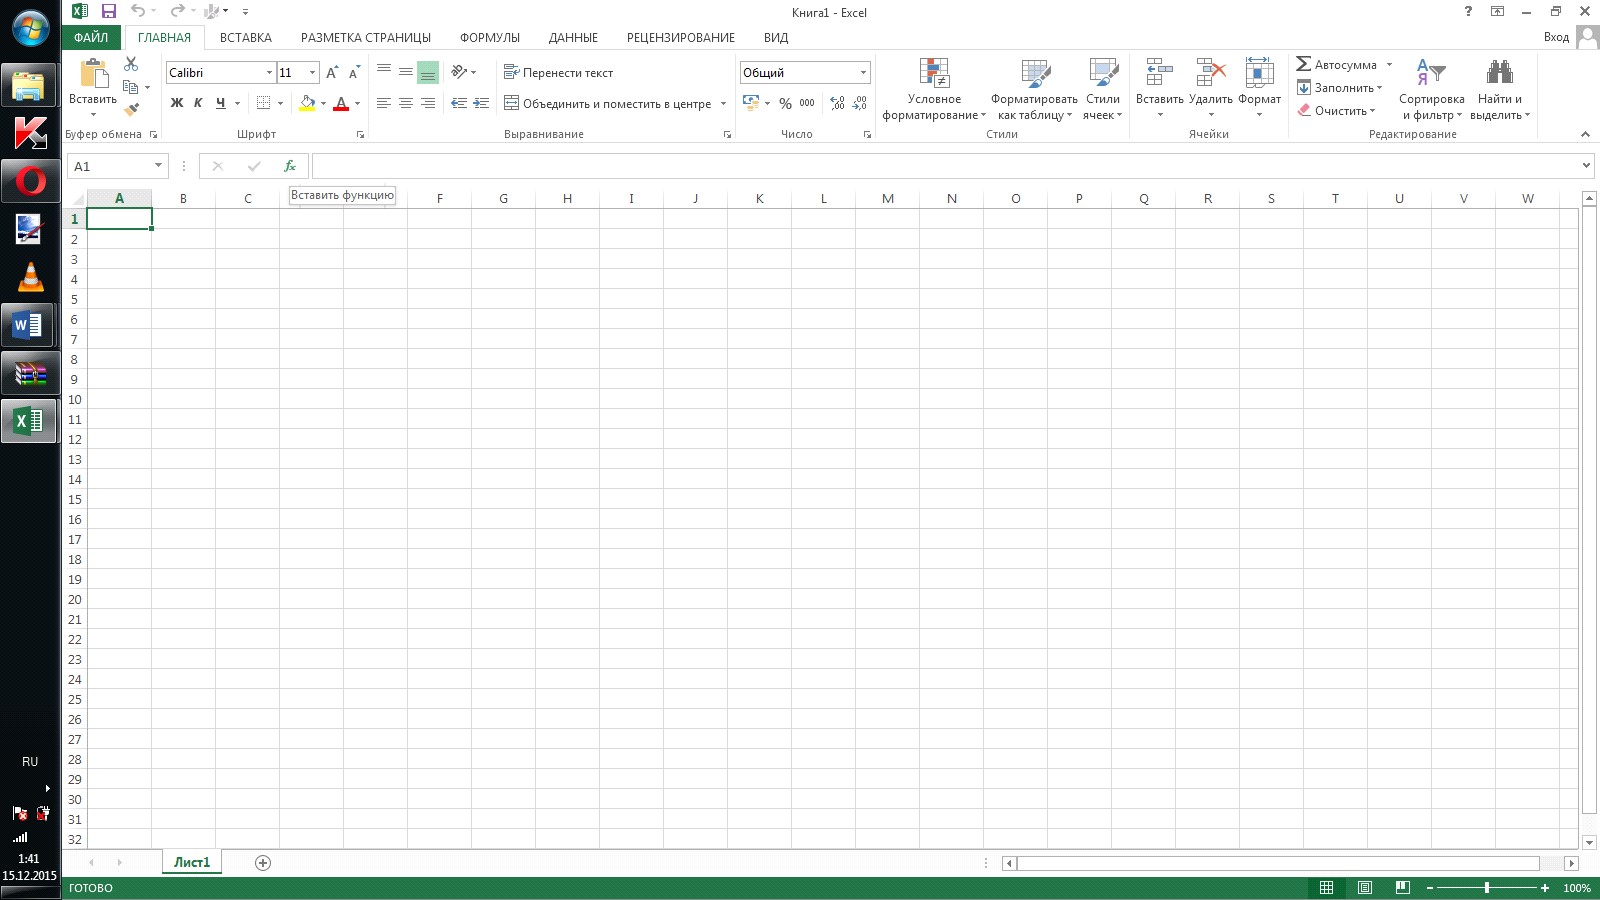Open Conditional Formatting (Условное форматирование)

pos(934,90)
